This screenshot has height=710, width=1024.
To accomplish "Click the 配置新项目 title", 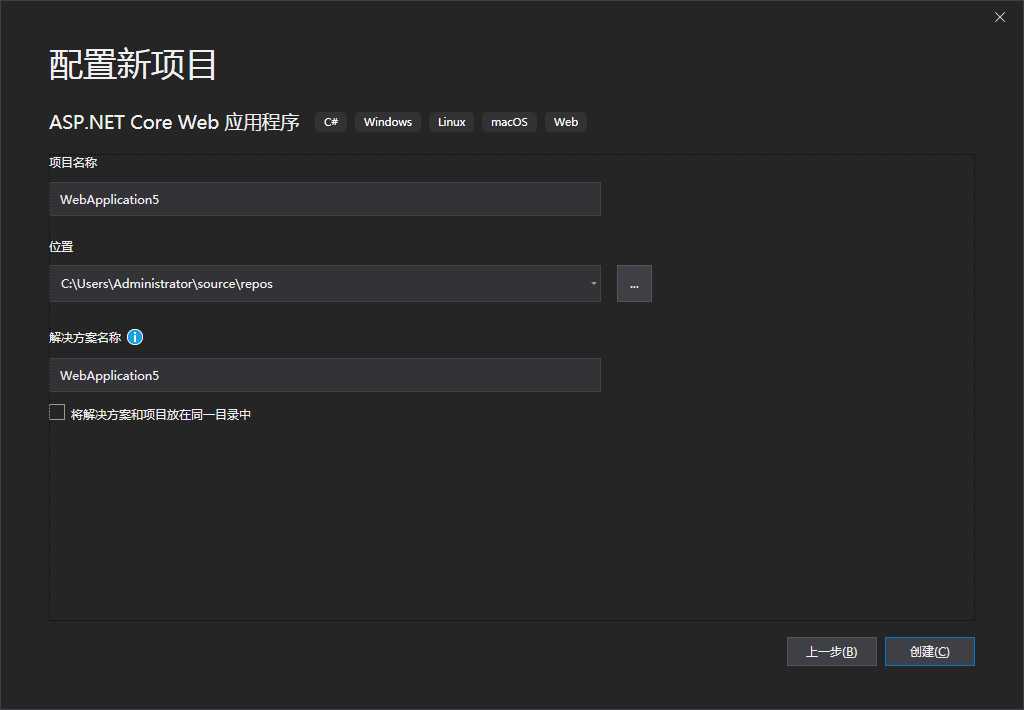I will pos(133,65).
